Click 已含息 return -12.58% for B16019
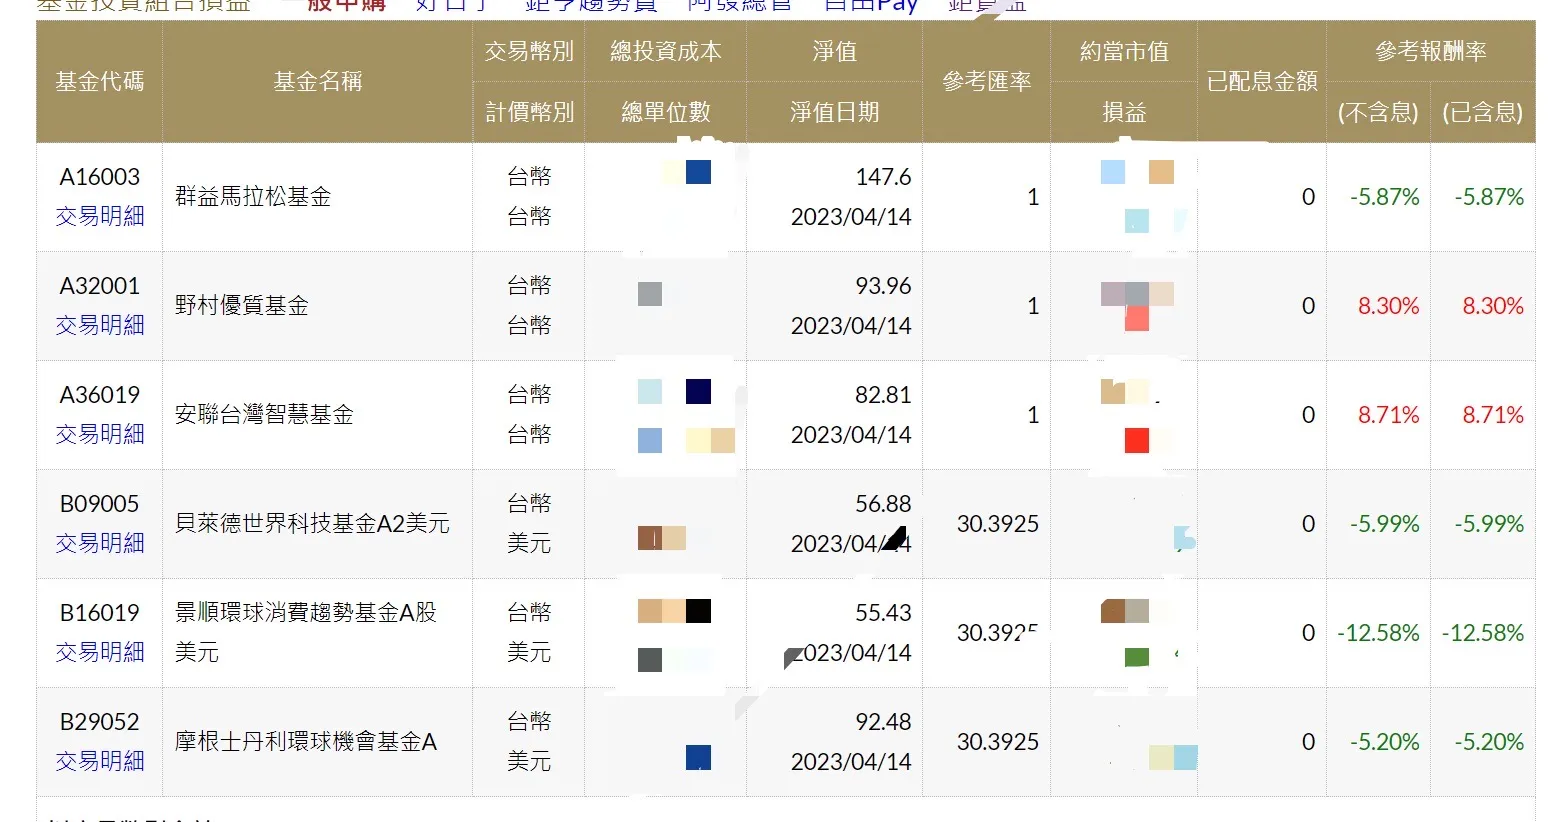 click(x=1483, y=633)
